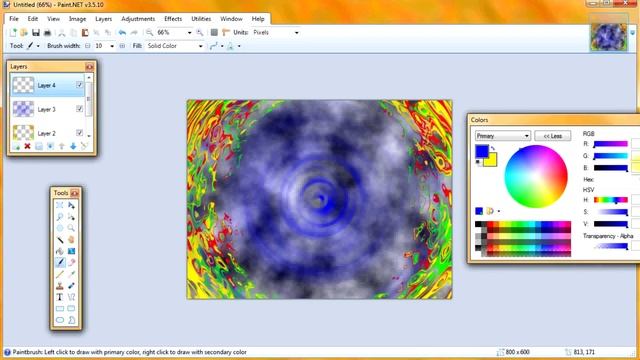The width and height of the screenshot is (640, 360).
Task: Open the Primary color selector dropdown
Action: coord(502,136)
